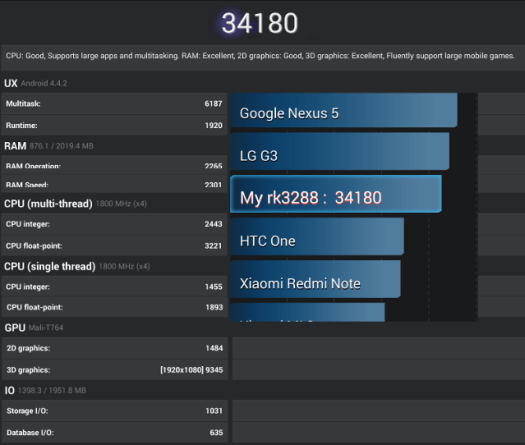Select single-thread CPU float-point 1893 row

click(115, 307)
